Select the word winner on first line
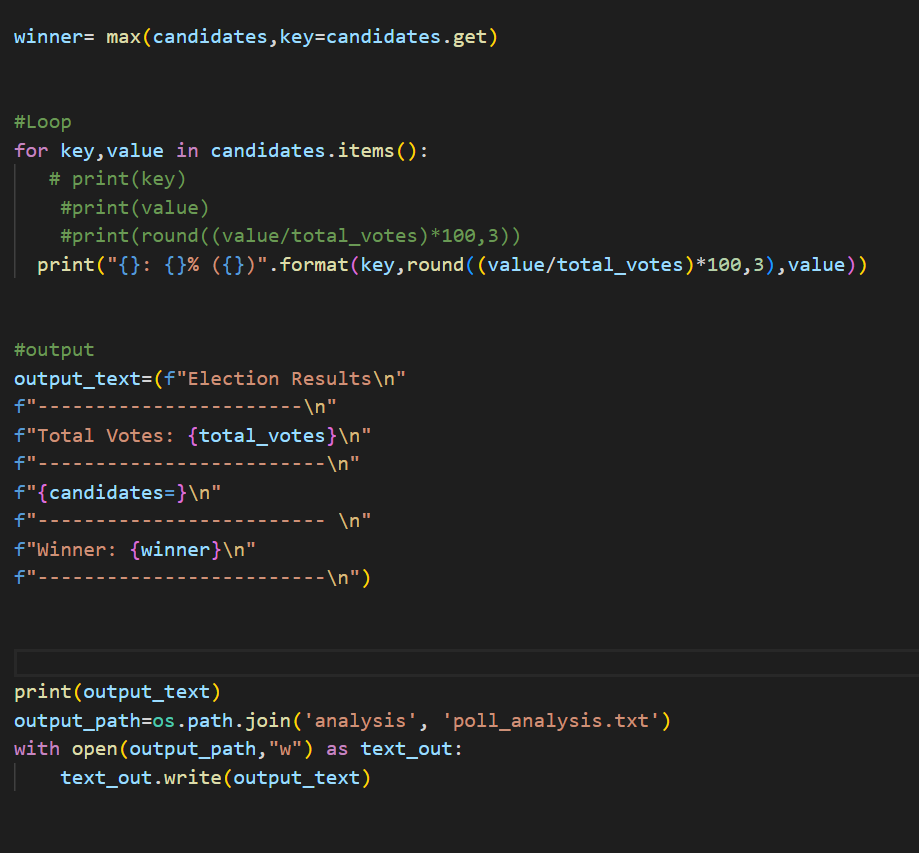Image resolution: width=919 pixels, height=853 pixels. tap(45, 36)
